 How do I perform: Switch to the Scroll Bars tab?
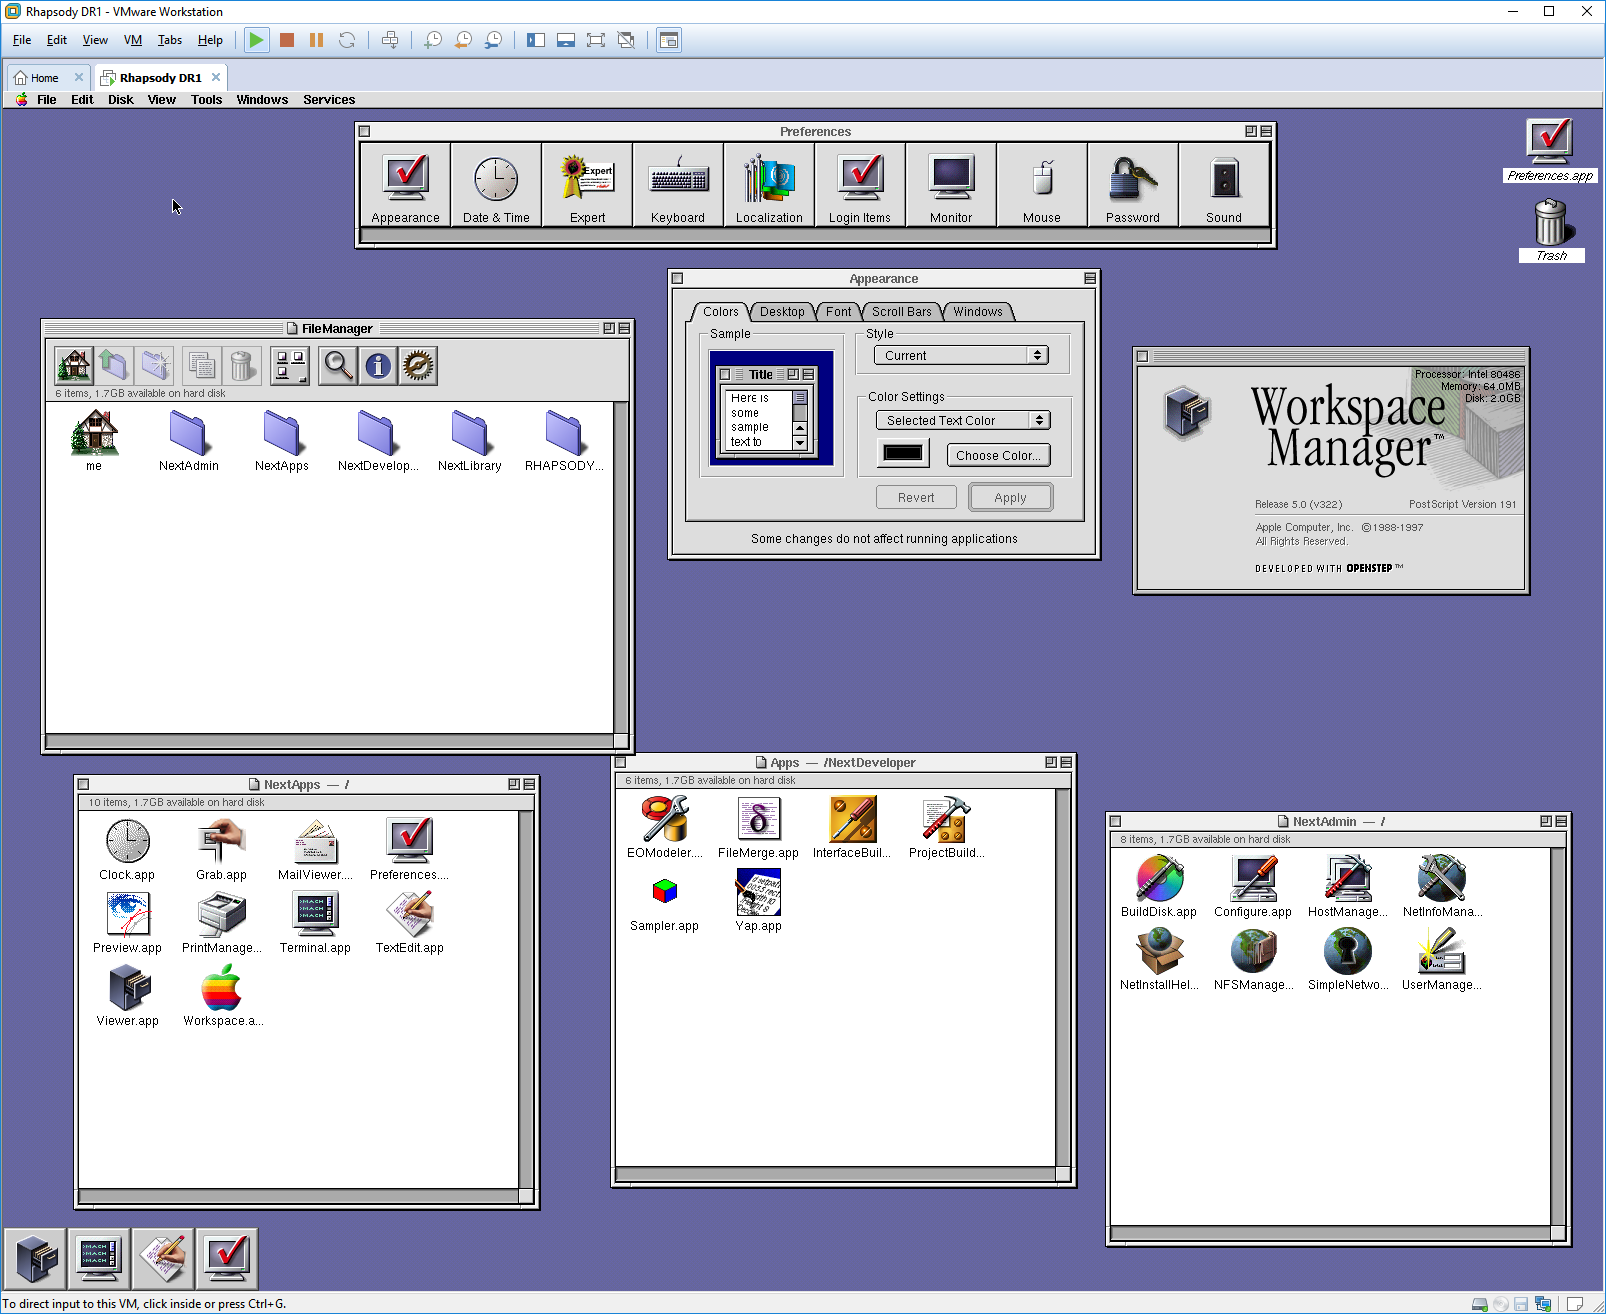coord(901,312)
